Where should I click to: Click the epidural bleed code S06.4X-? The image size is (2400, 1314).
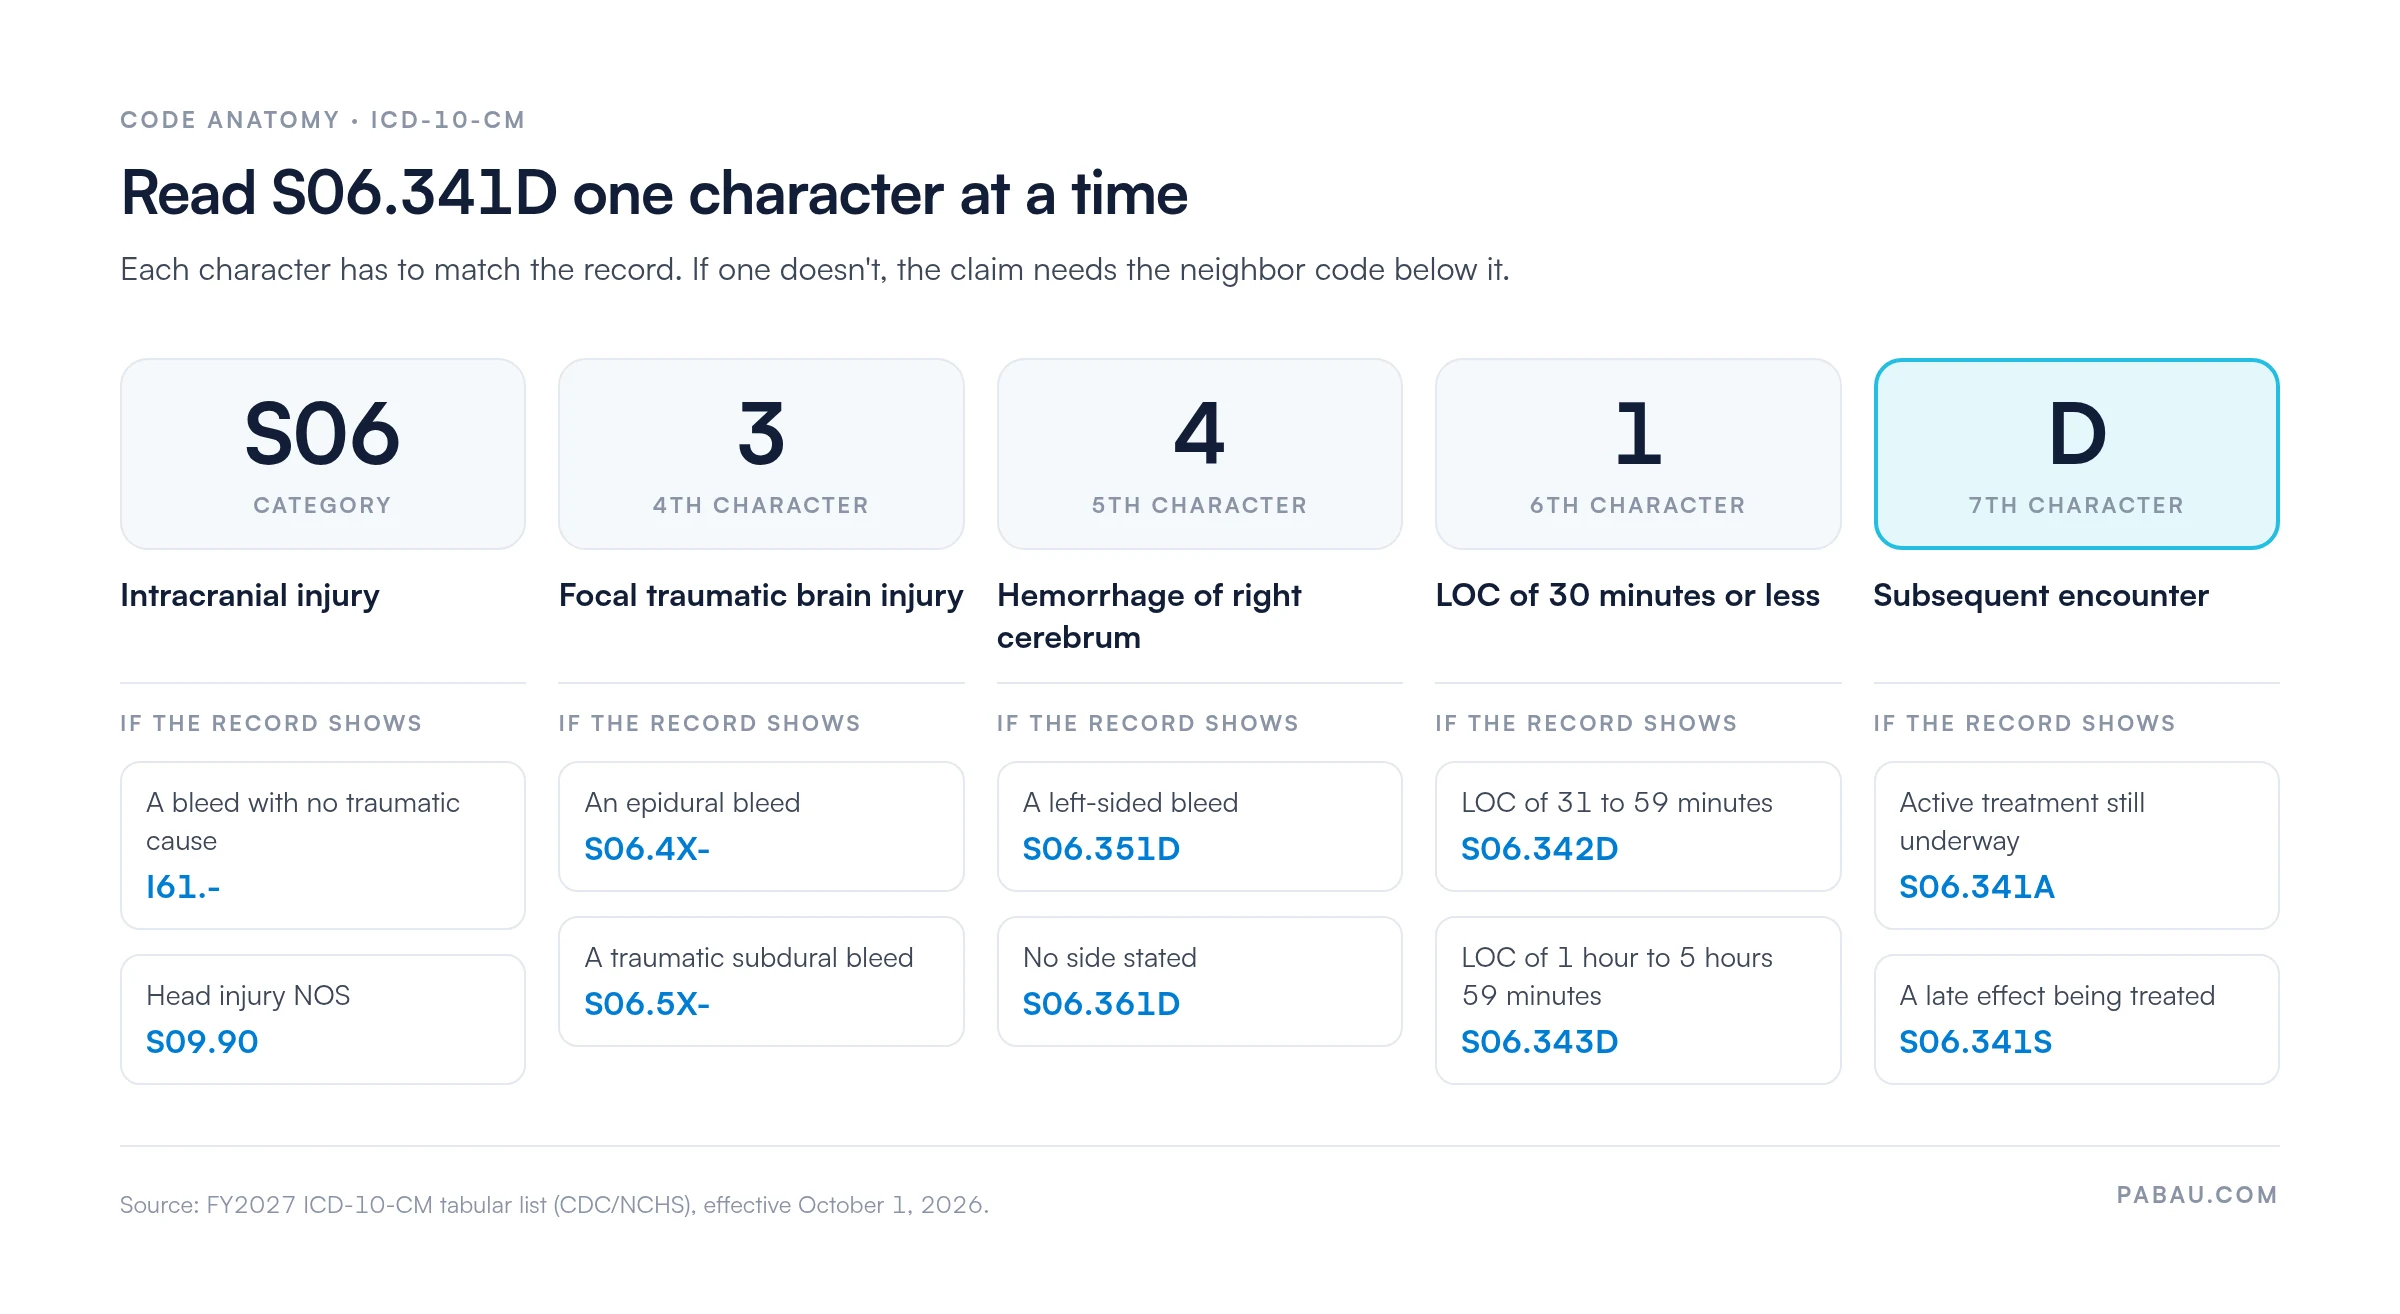646,849
